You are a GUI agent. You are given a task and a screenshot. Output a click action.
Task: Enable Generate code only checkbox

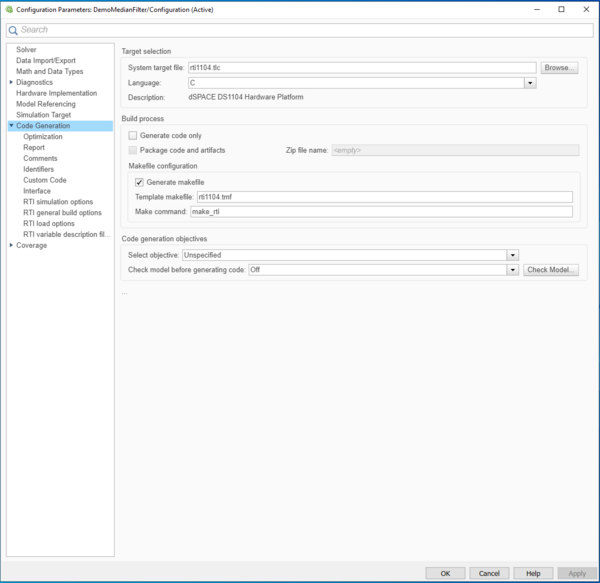(133, 135)
